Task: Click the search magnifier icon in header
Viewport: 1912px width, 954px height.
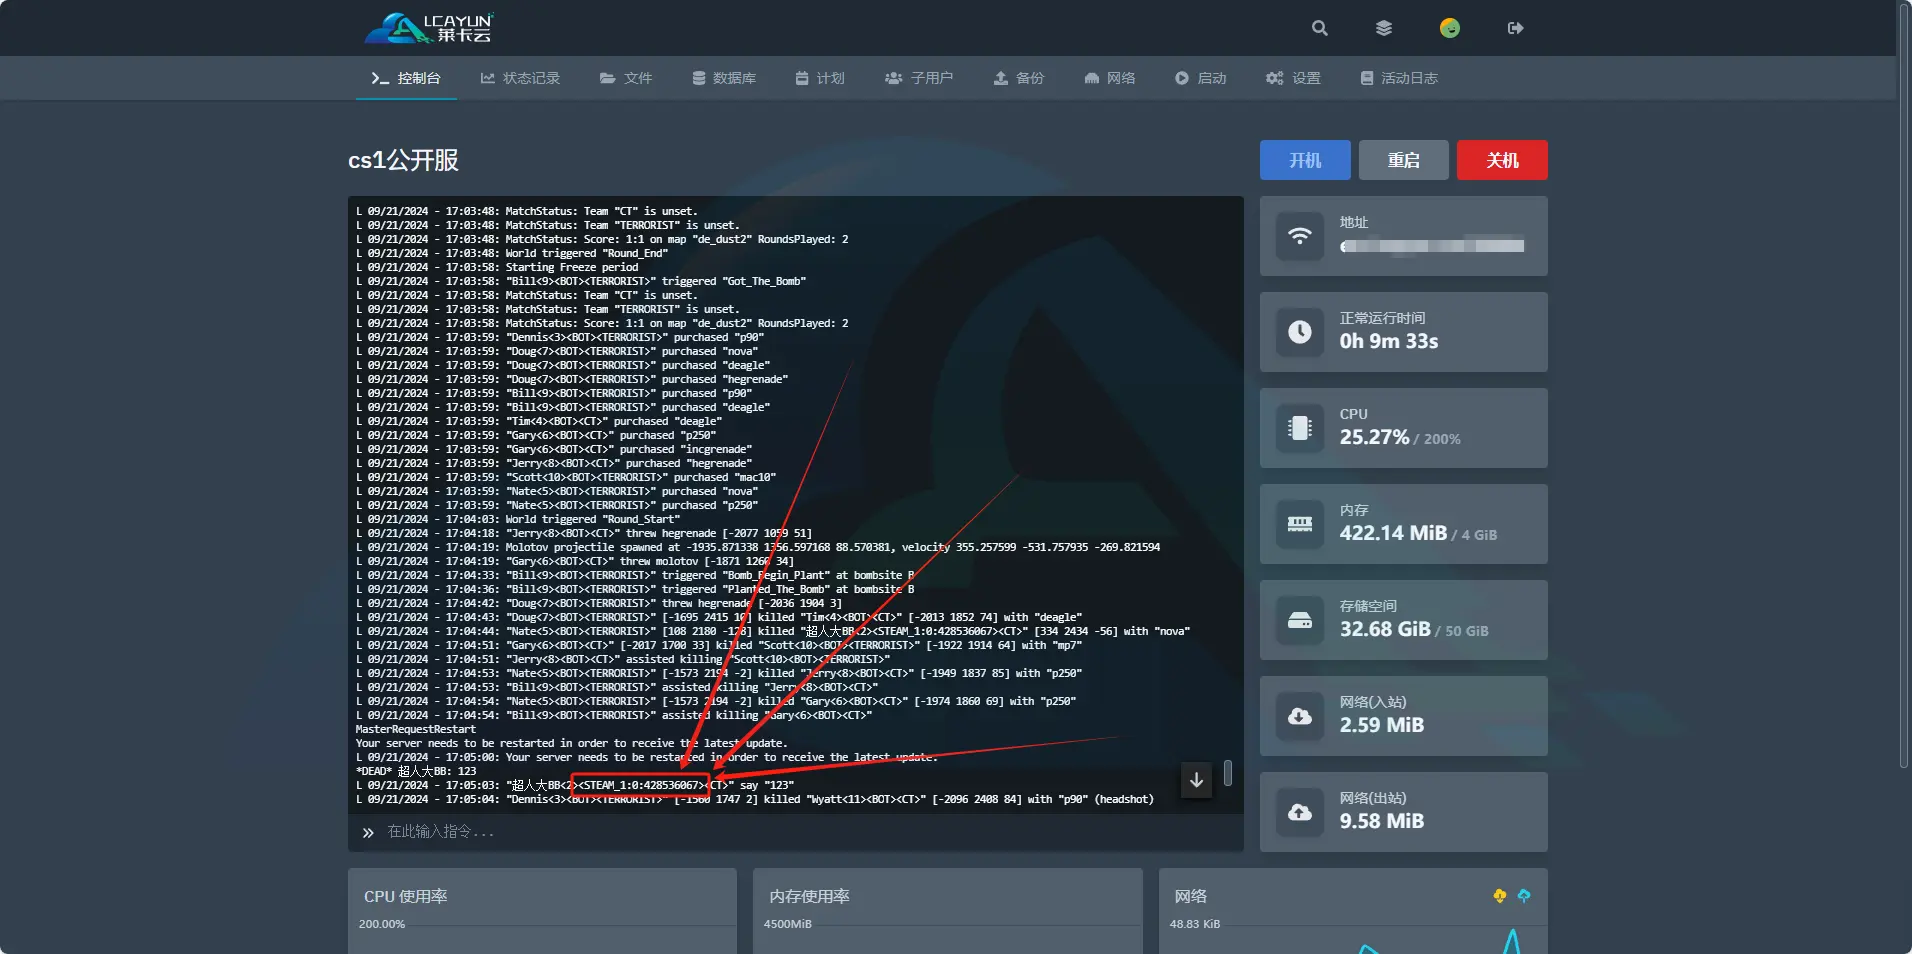Action: pos(1319,28)
